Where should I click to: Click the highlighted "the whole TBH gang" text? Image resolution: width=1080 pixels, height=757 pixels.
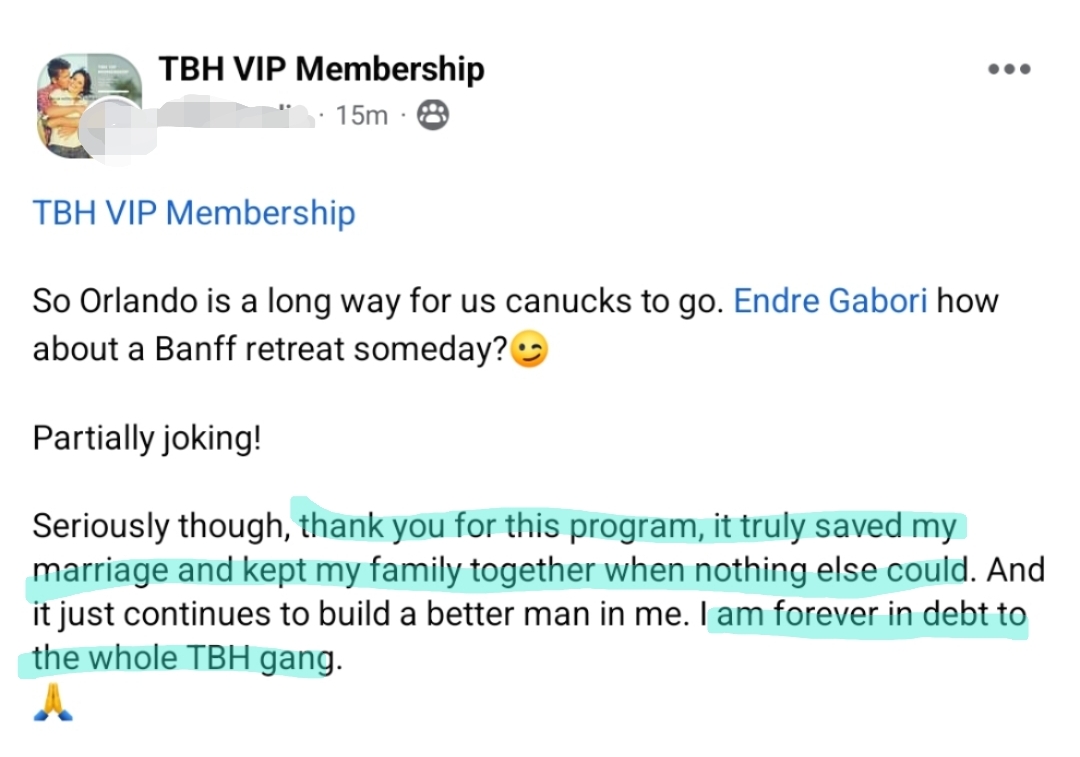182,659
